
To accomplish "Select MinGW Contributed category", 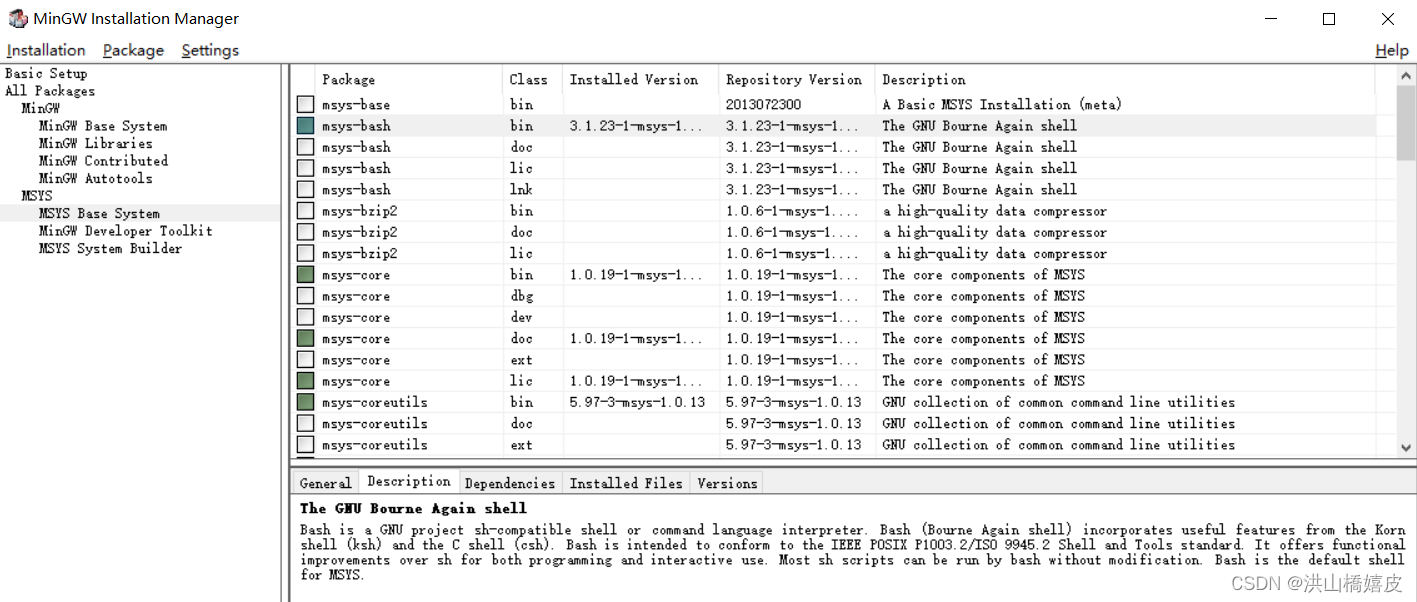I will click(103, 160).
